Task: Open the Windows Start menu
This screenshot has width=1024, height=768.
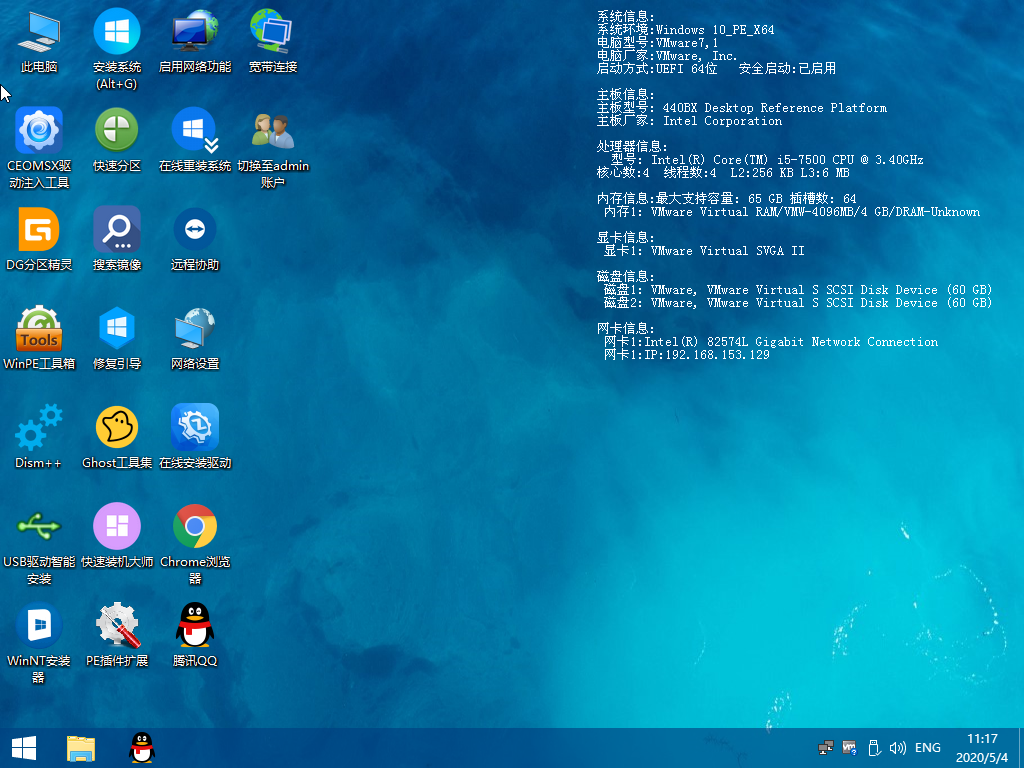Action: [24, 748]
